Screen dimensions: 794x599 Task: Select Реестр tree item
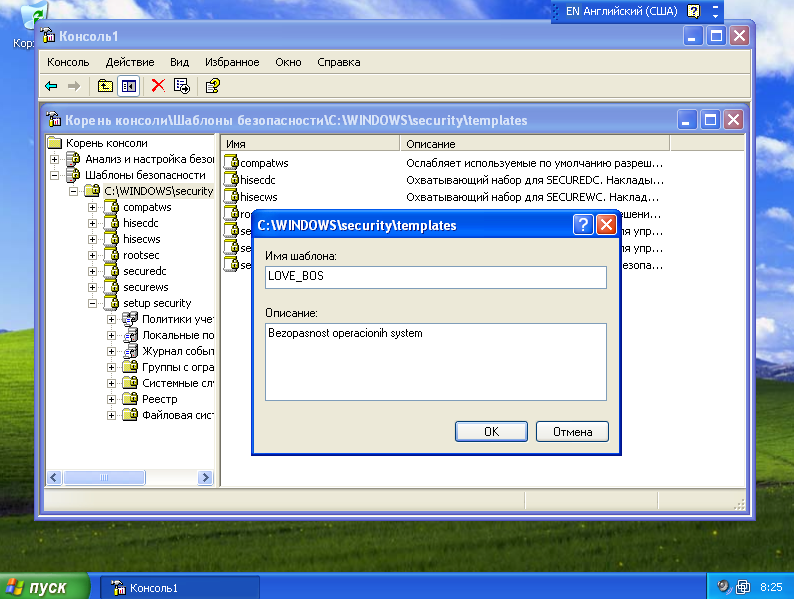160,399
